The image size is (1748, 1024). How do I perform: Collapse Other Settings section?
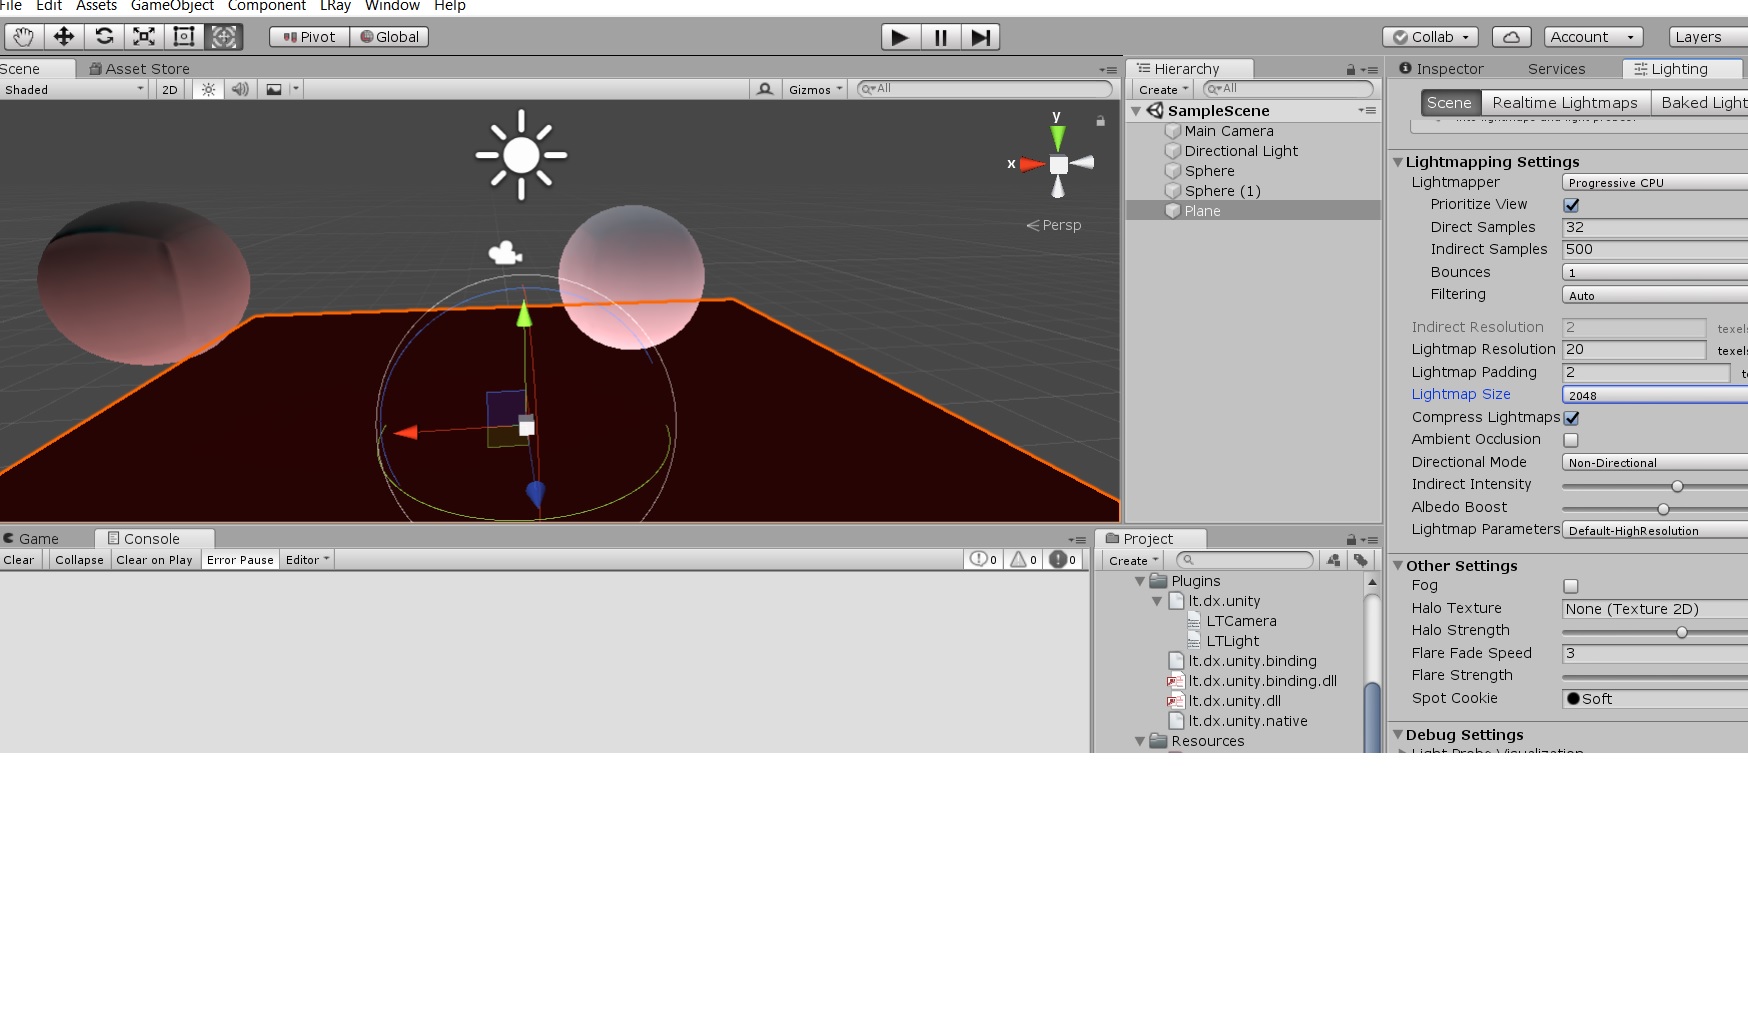(x=1398, y=566)
